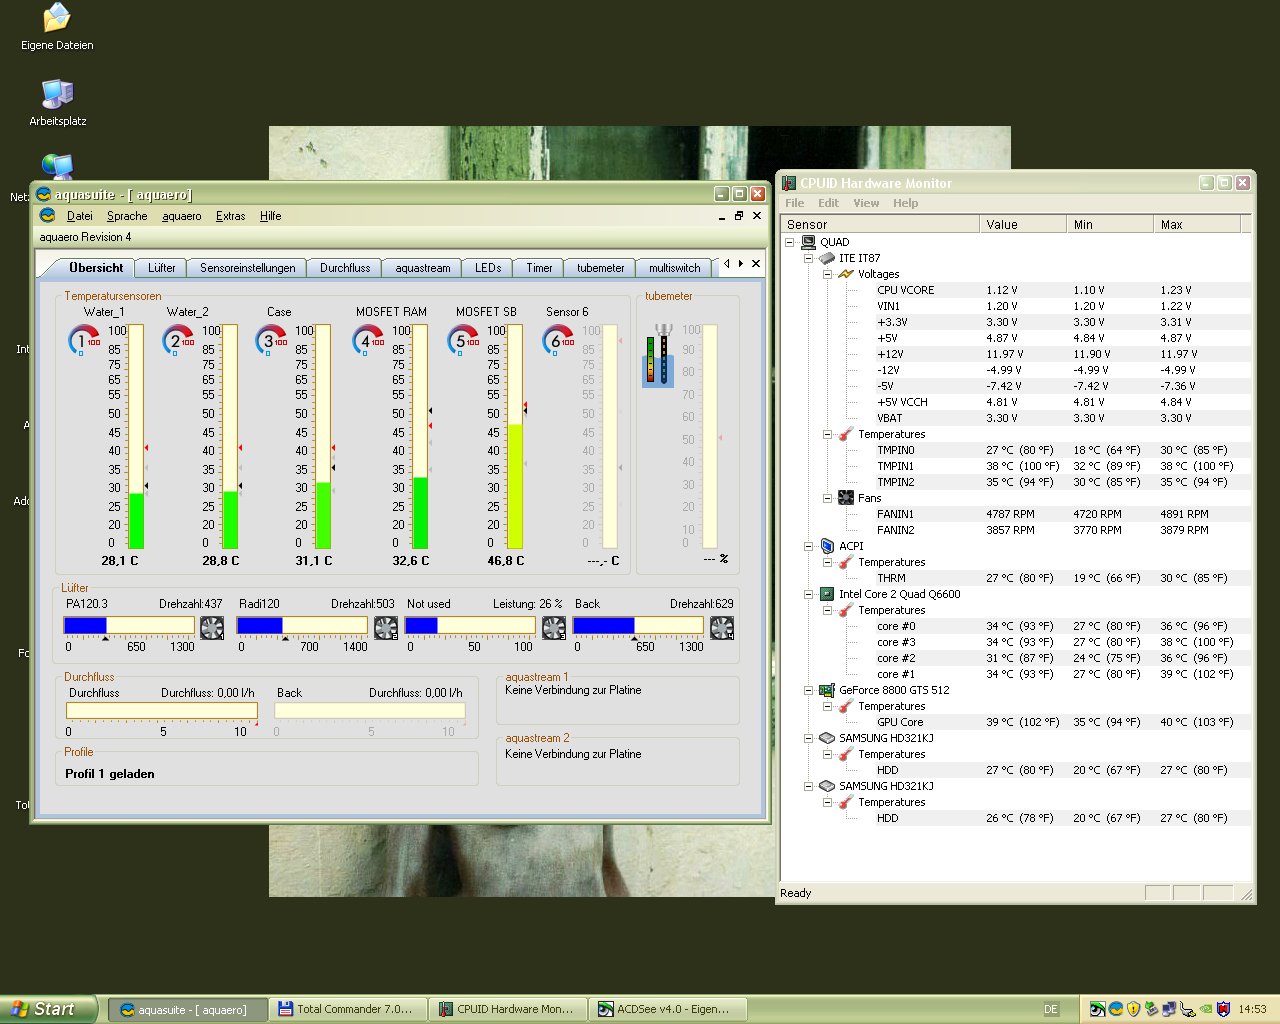Switch to the aquastream tab
This screenshot has height=1024, width=1280.
click(x=422, y=268)
